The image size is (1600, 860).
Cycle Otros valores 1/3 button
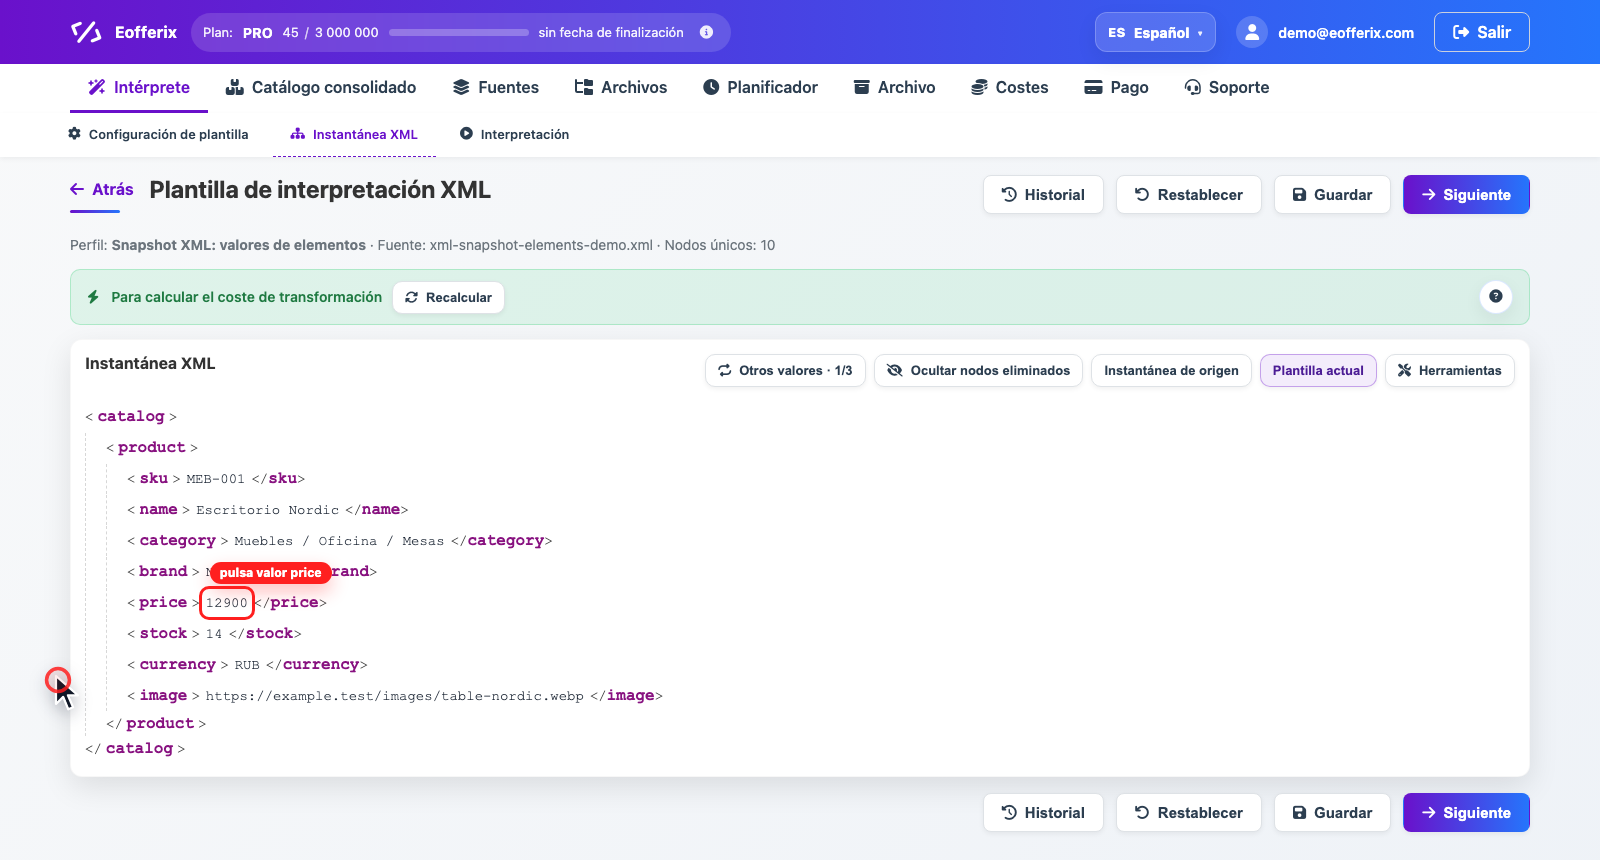[785, 370]
